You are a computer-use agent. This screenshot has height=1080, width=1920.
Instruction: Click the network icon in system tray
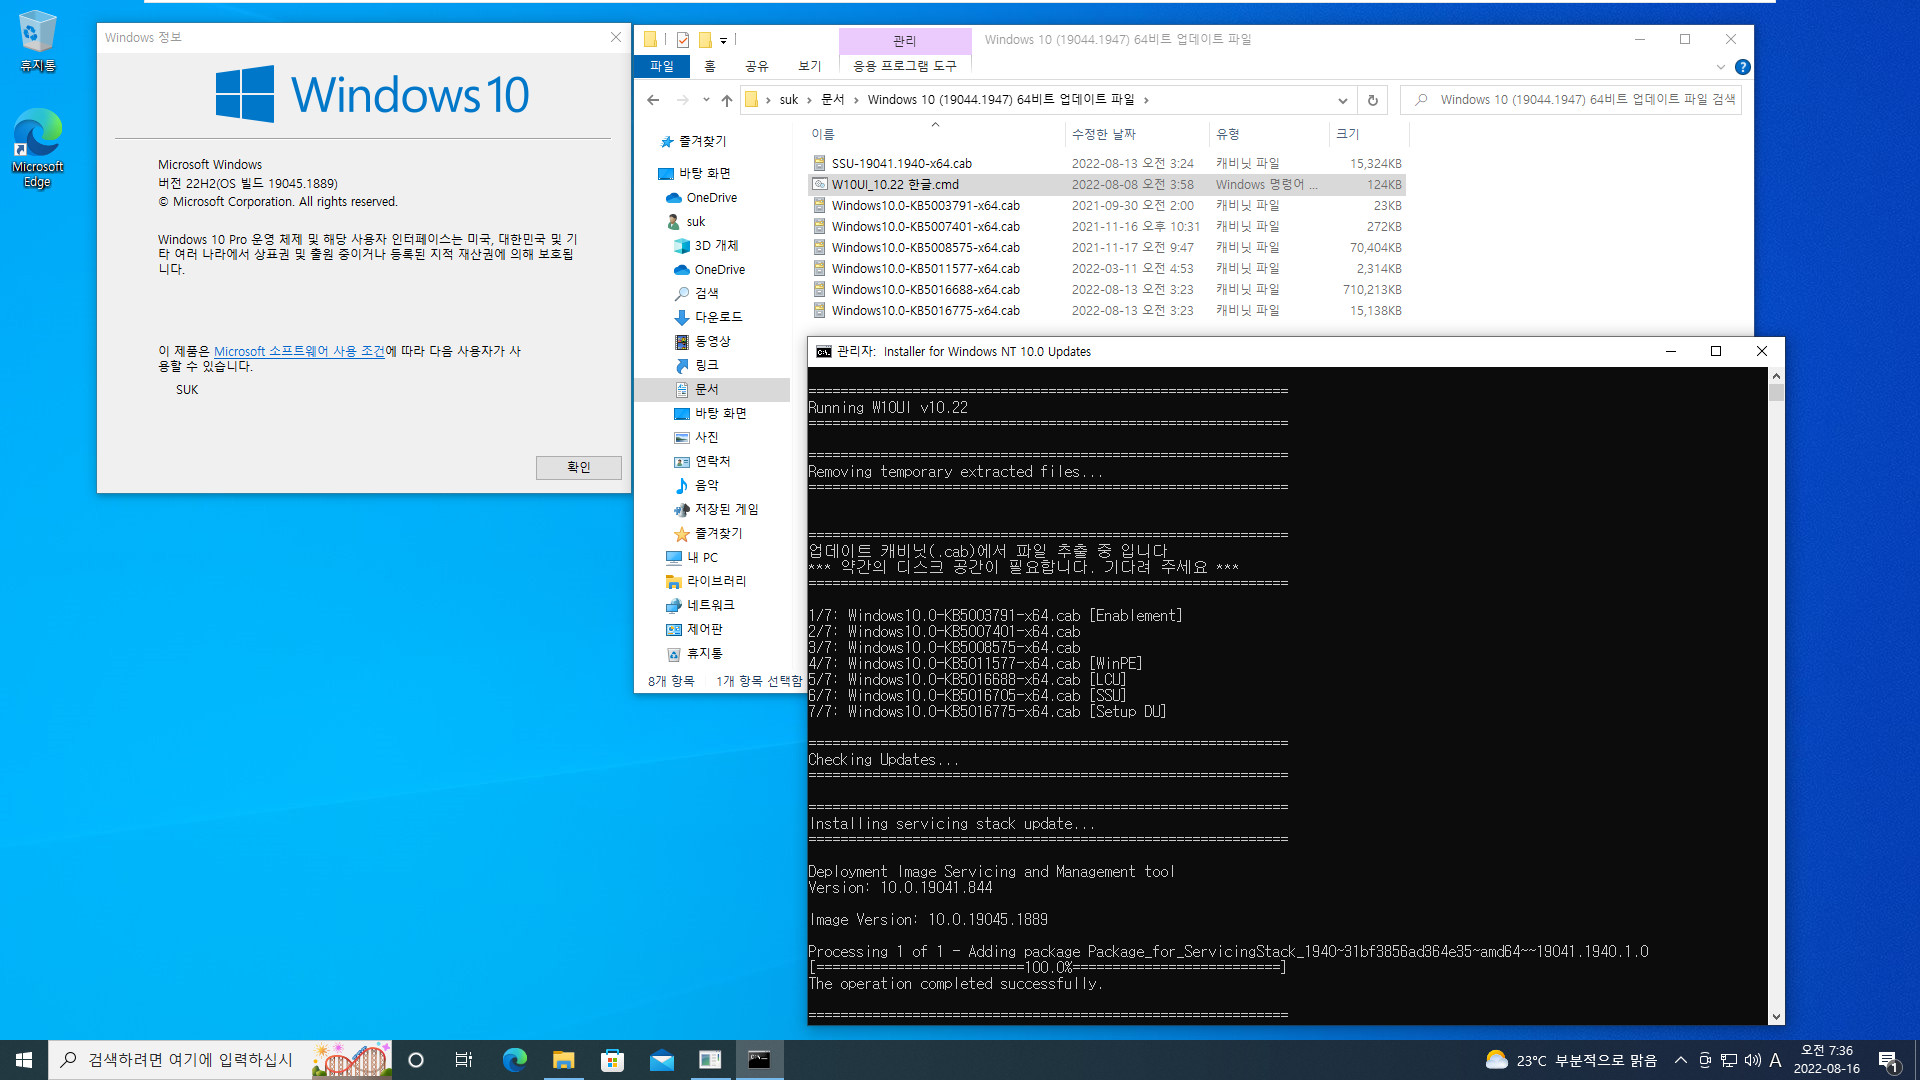pos(1729,1060)
